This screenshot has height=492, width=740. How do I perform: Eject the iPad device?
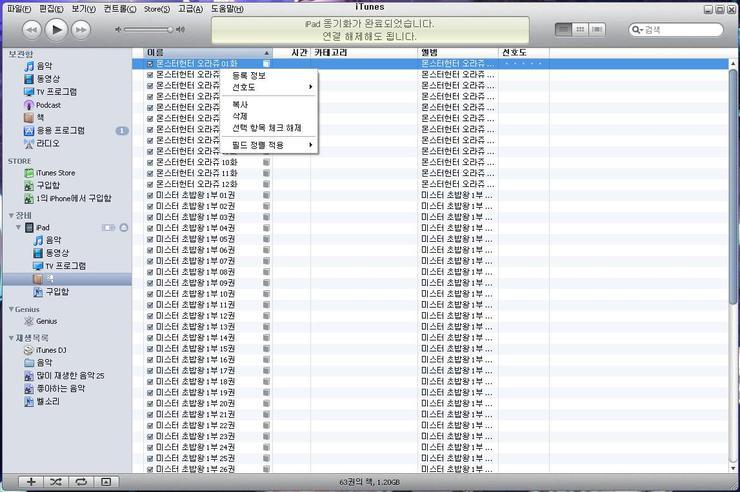click(x=124, y=228)
